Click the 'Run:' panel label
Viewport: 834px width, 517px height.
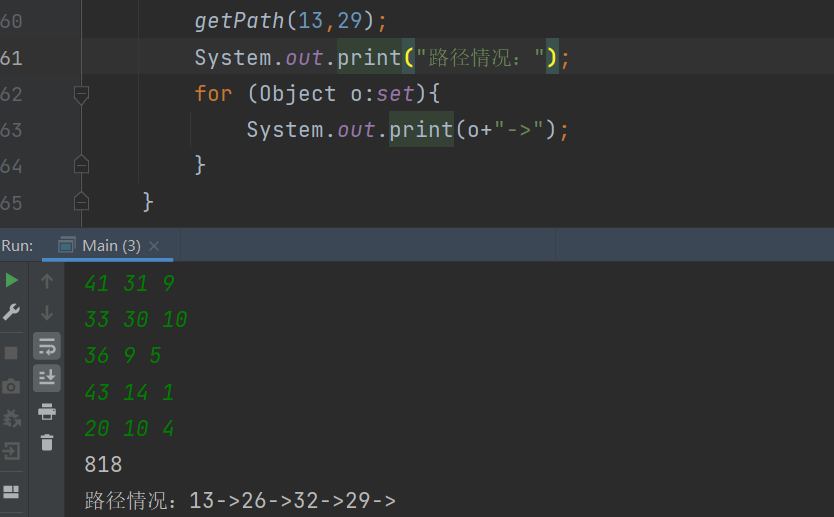[17, 246]
